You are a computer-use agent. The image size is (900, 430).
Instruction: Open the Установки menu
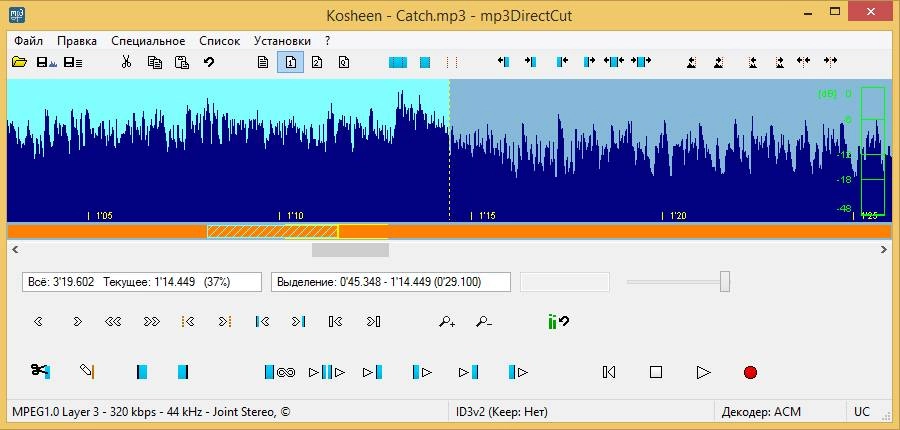tap(282, 41)
